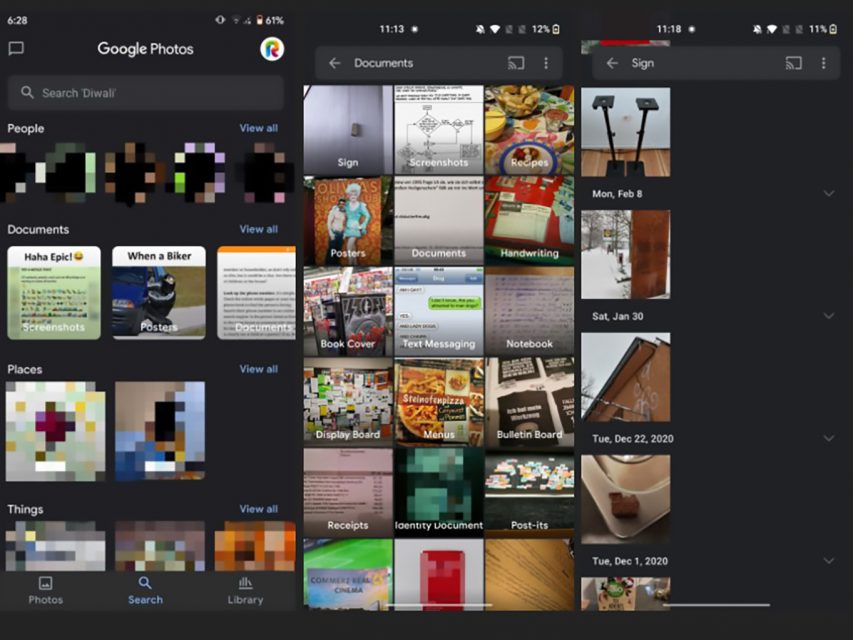
Task: Open three-dot menu in the Sign header
Action: (x=823, y=63)
